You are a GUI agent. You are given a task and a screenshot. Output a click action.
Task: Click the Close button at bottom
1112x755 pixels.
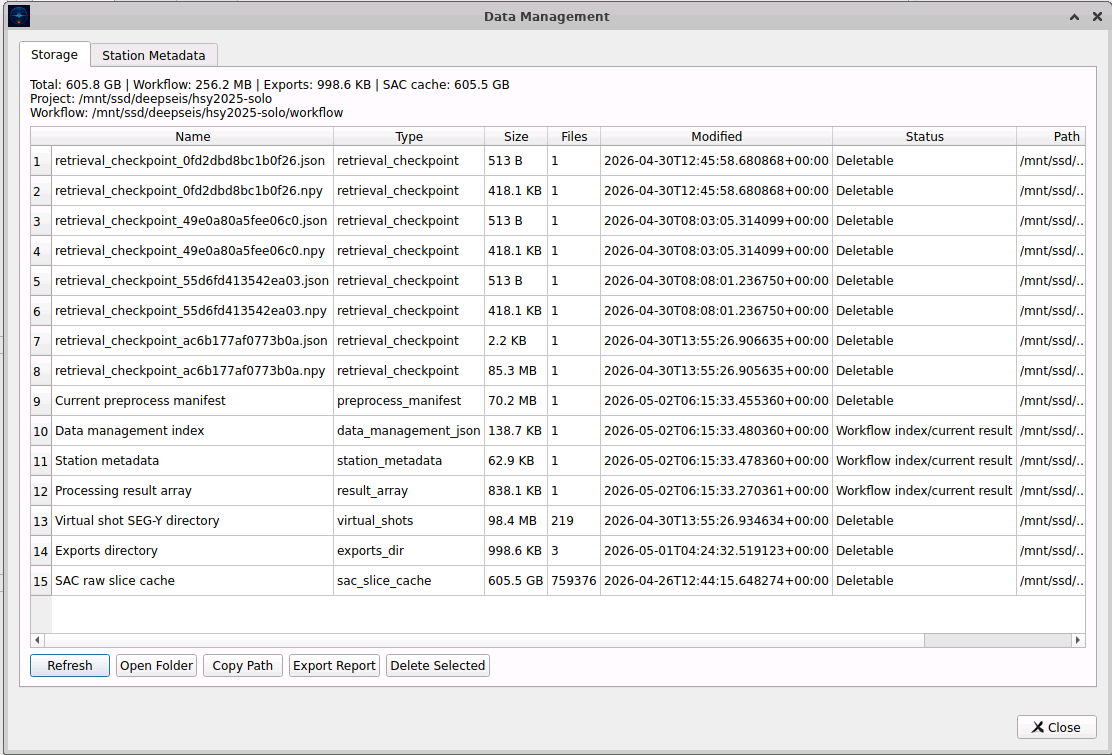[1057, 727]
